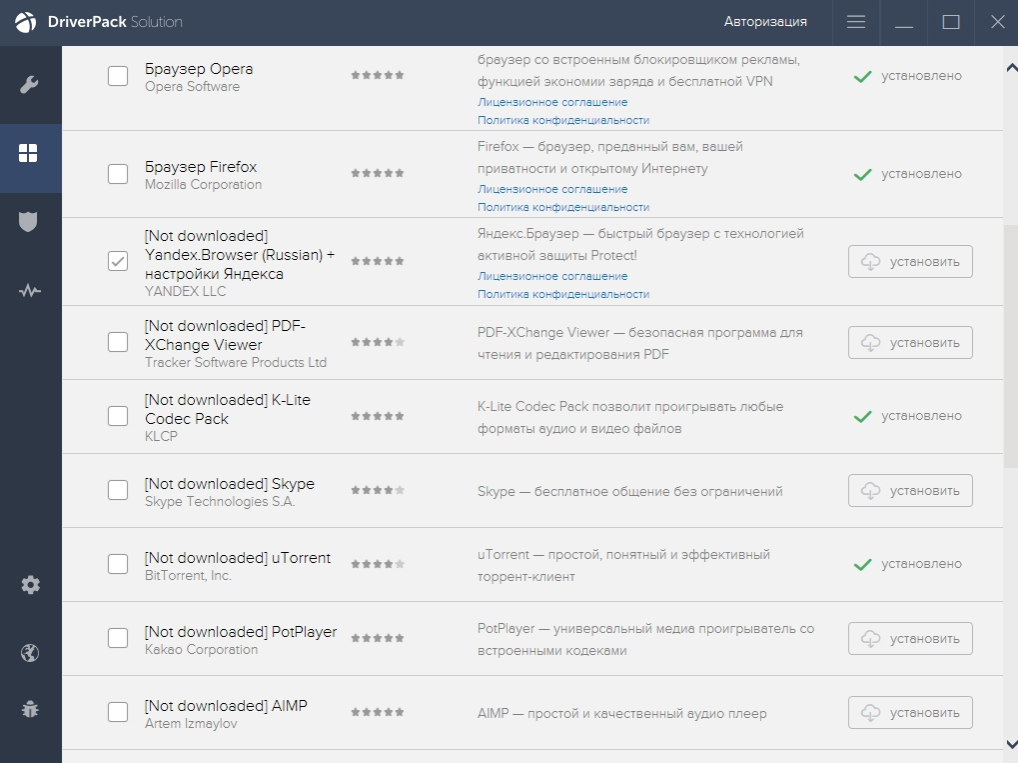Click the DriverPack Solution logo
Viewport: 1018px width, 763px height.
(x=26, y=22)
